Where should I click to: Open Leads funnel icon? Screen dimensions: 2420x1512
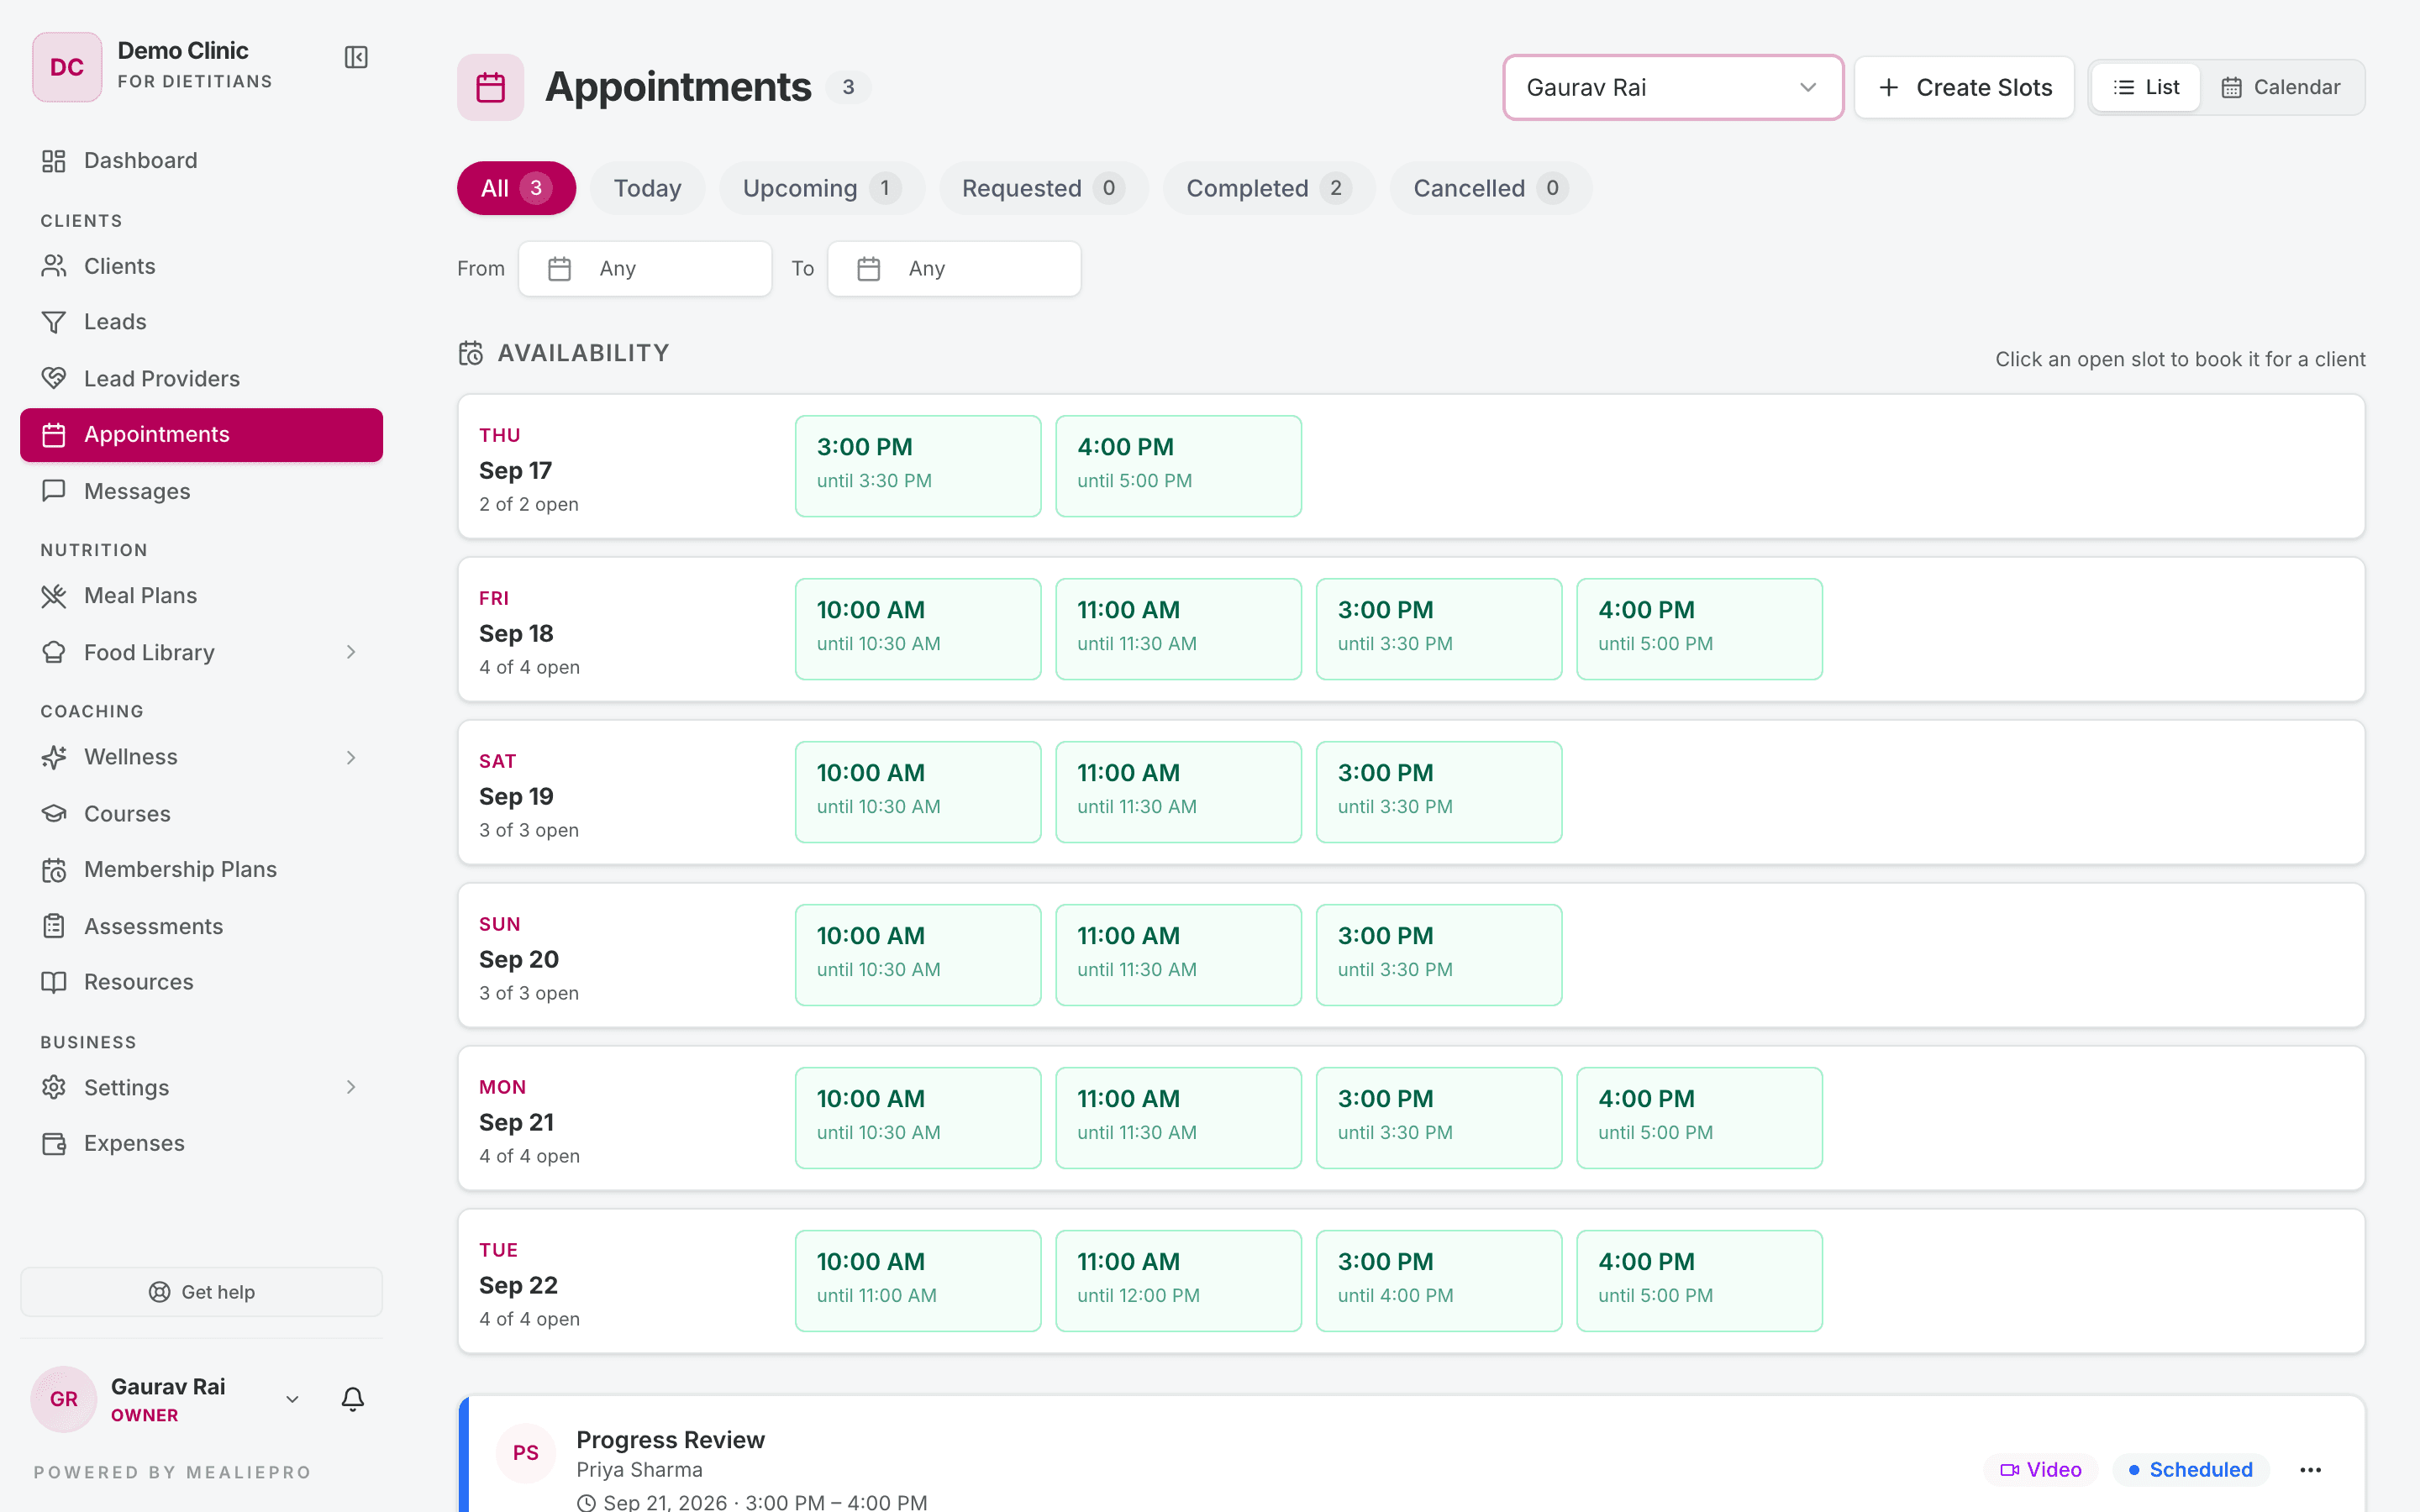point(54,322)
